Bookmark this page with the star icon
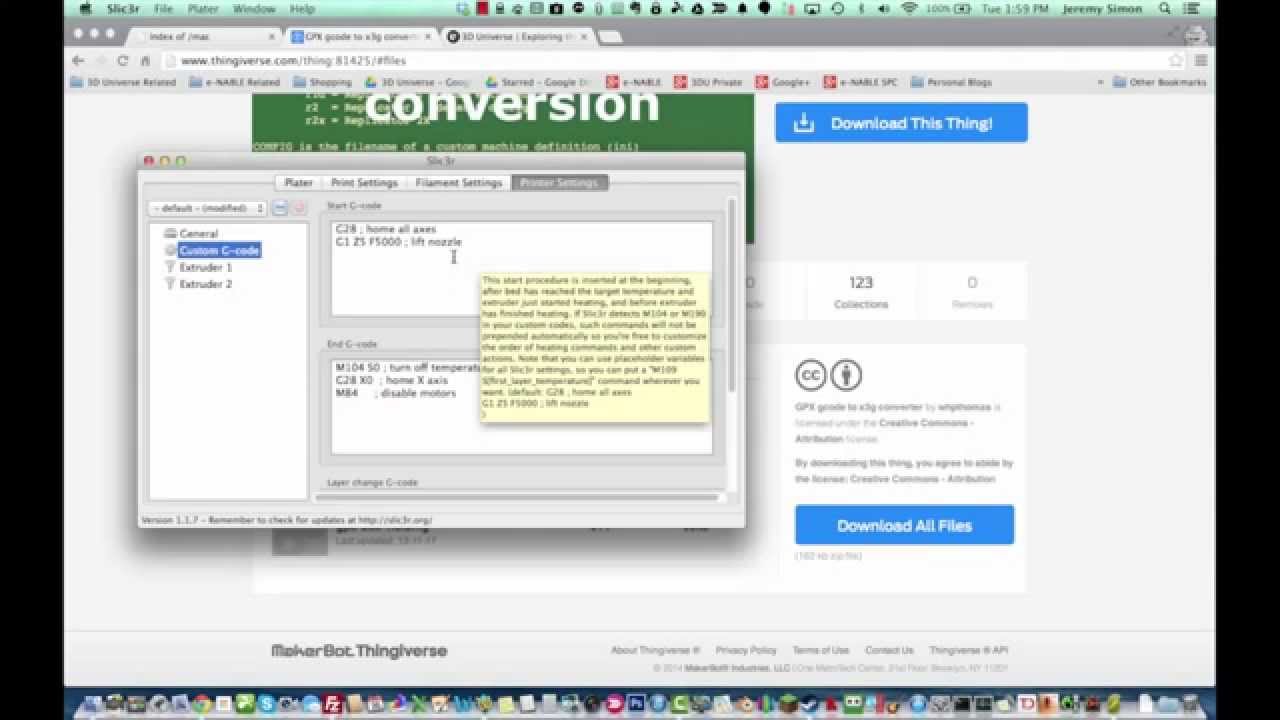 point(1177,60)
